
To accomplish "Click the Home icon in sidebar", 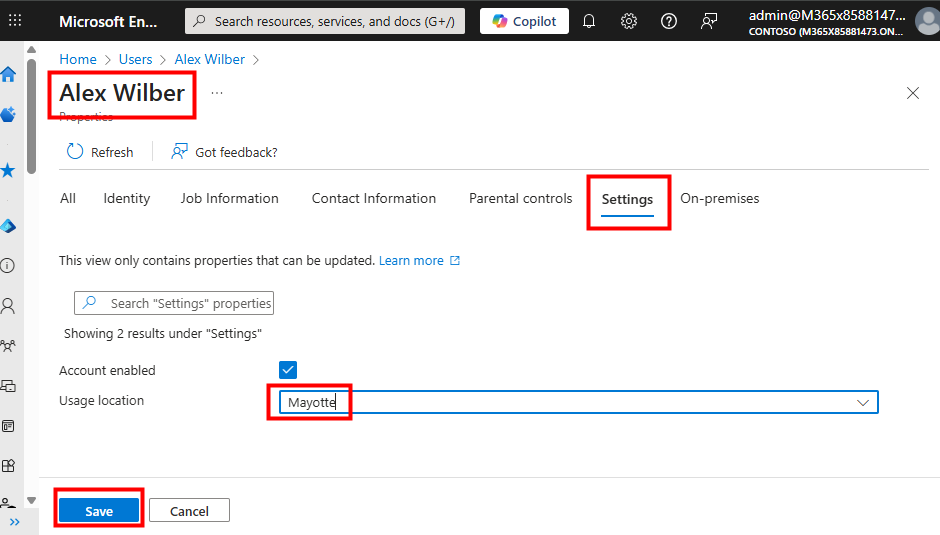I will (8, 74).
